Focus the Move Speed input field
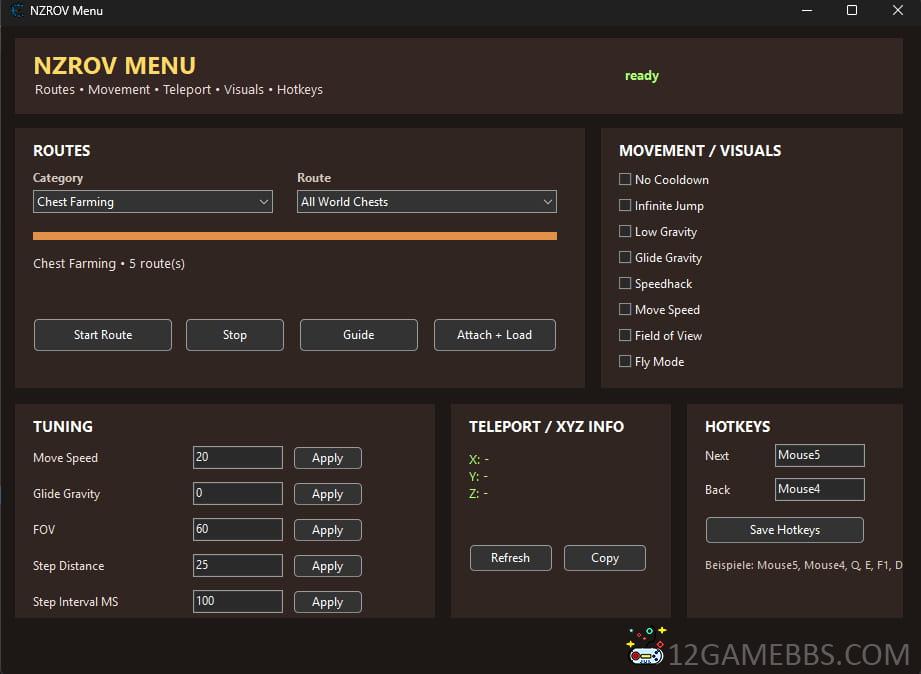921x674 pixels. (238, 457)
